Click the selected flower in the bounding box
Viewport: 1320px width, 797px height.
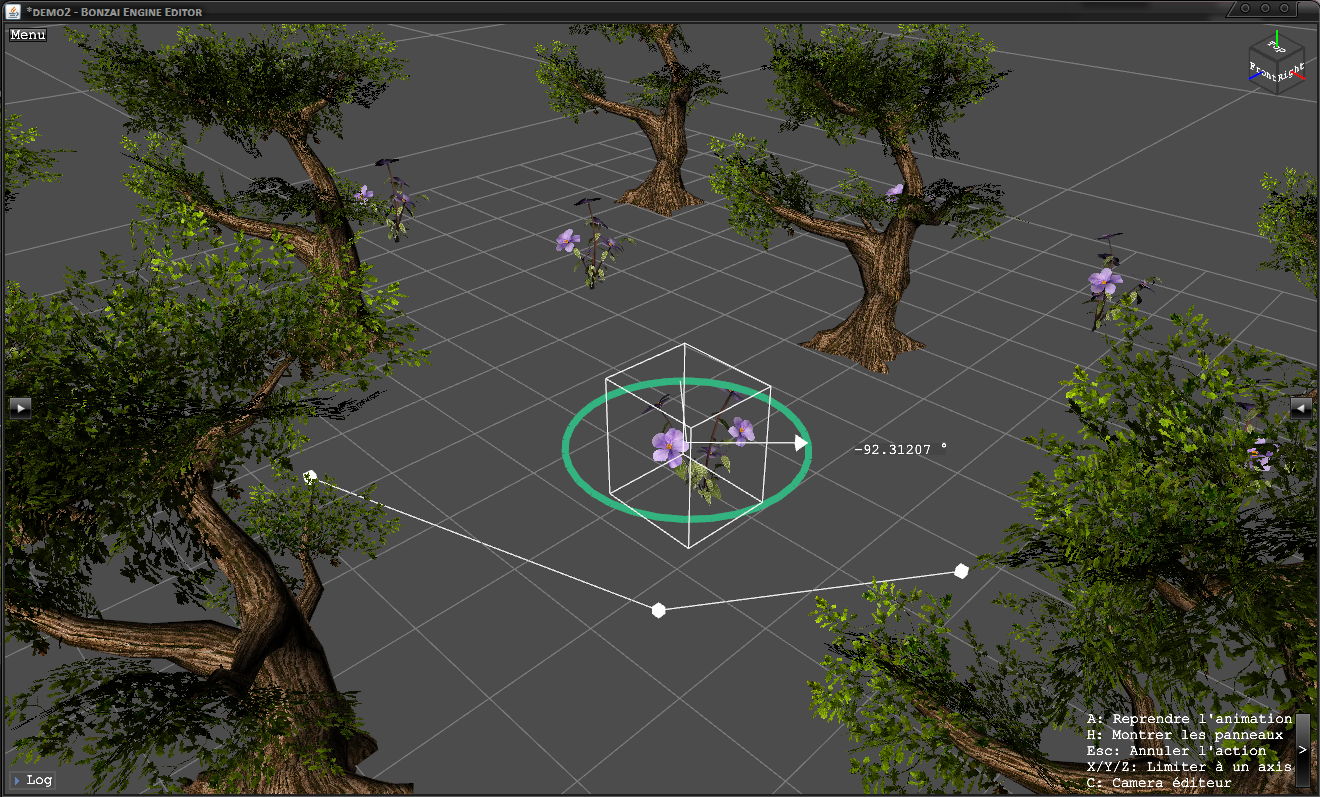670,446
